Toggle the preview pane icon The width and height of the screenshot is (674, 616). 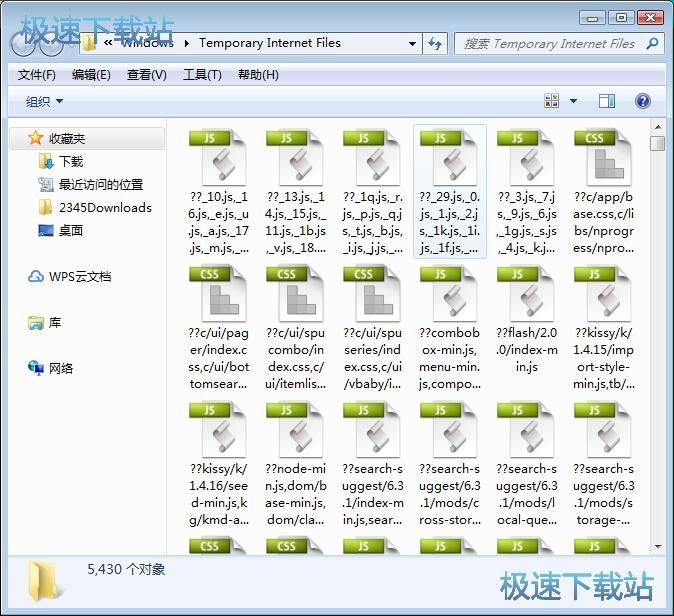click(x=607, y=101)
